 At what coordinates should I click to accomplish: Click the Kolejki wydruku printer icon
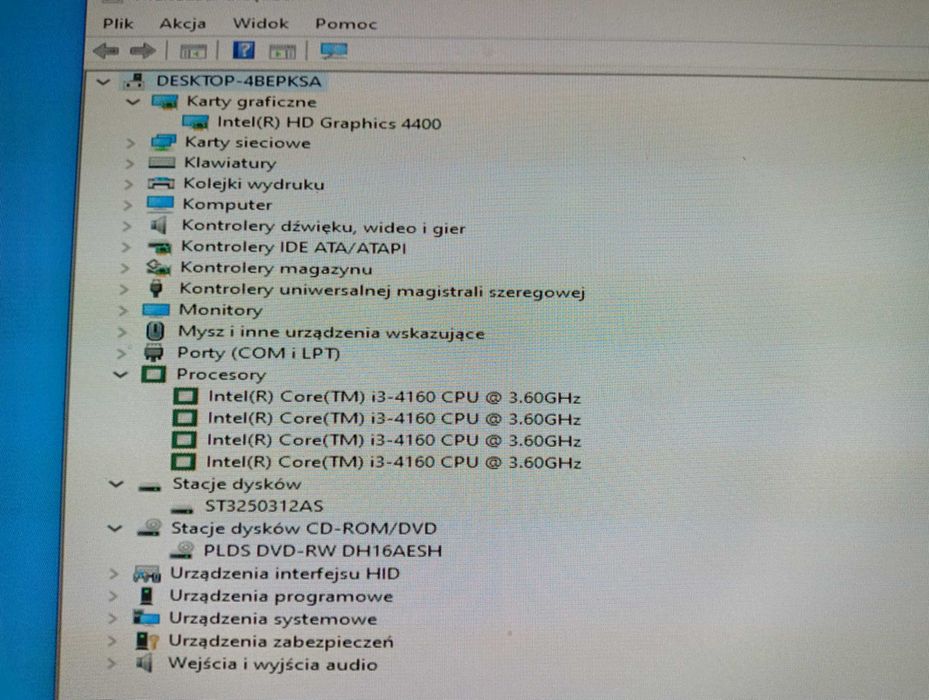(161, 184)
